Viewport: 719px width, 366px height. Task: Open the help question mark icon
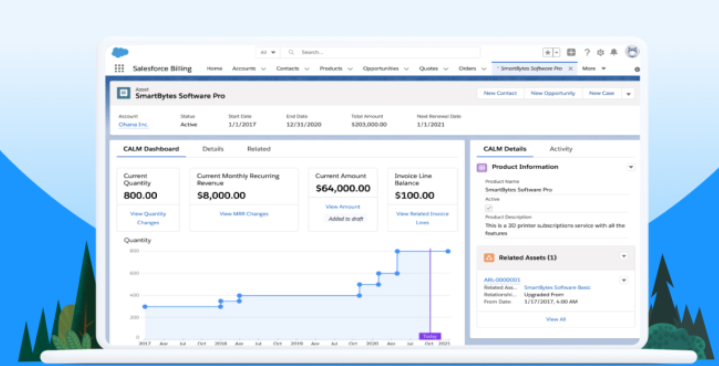[587, 52]
